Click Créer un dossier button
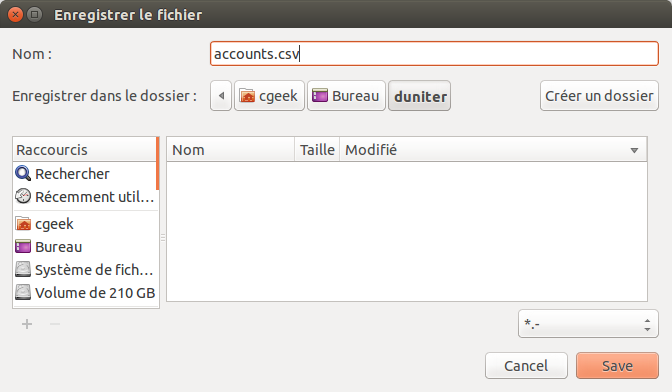Viewport: 672px width, 392px height. coord(599,96)
